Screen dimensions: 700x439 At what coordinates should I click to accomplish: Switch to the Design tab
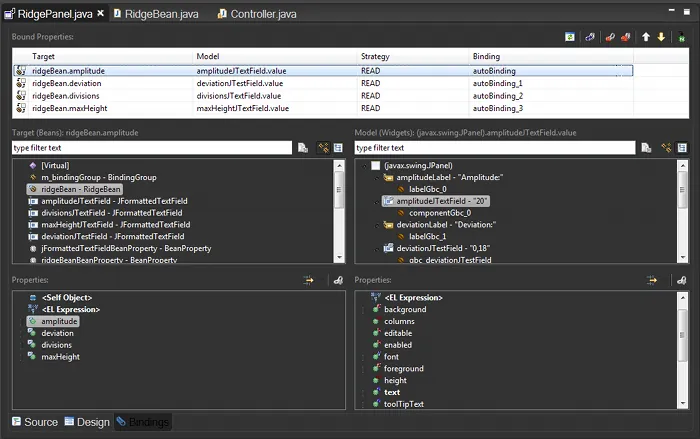pos(87,422)
